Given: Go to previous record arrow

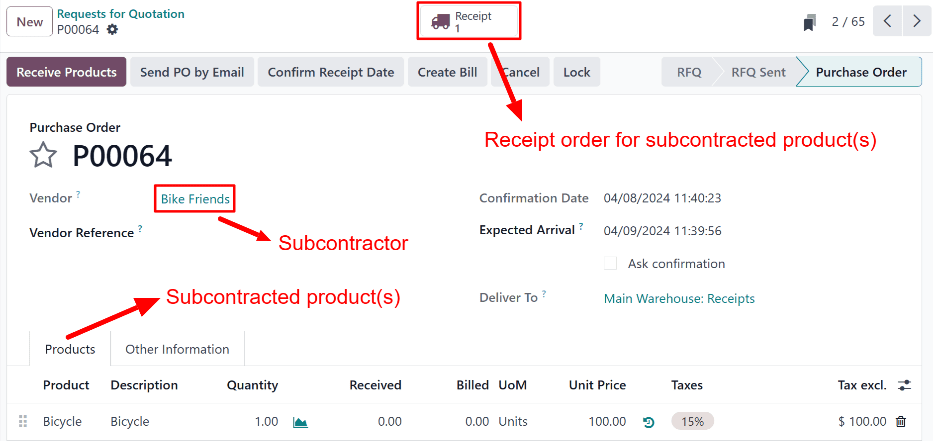Looking at the screenshot, I should (888, 21).
